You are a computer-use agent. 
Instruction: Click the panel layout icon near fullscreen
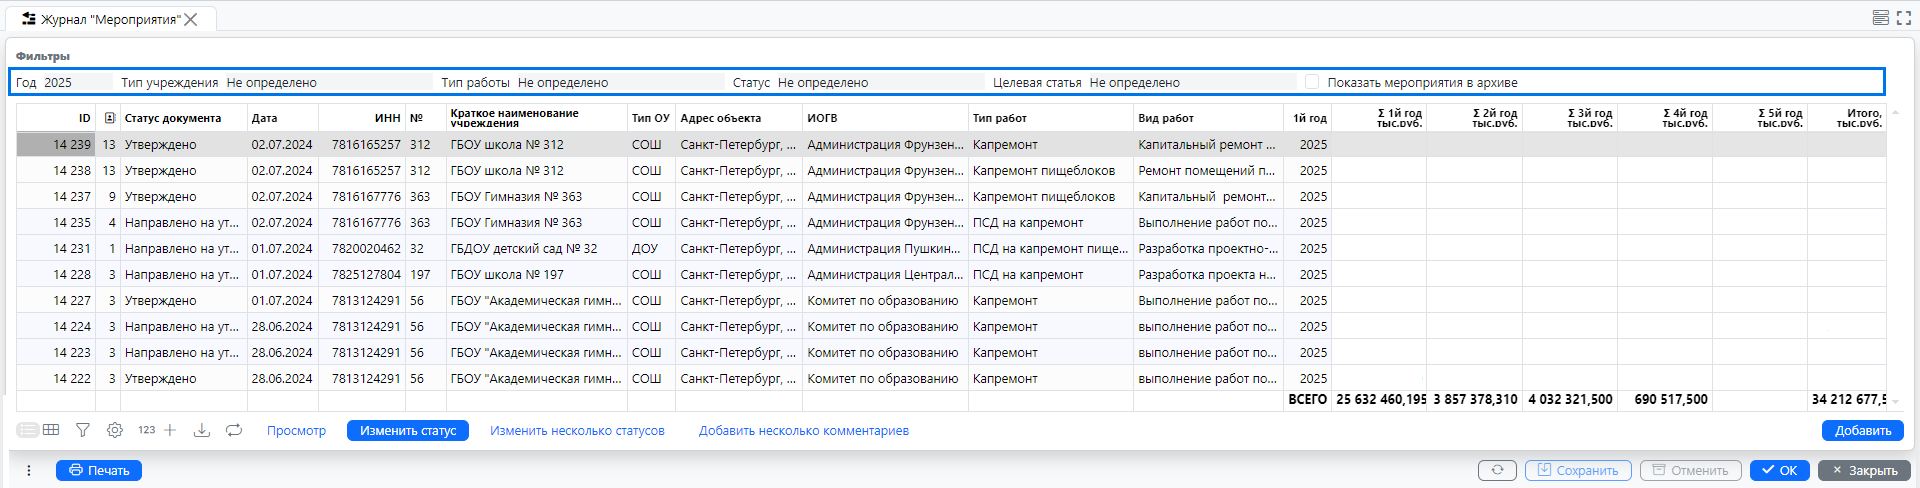[x=1880, y=18]
